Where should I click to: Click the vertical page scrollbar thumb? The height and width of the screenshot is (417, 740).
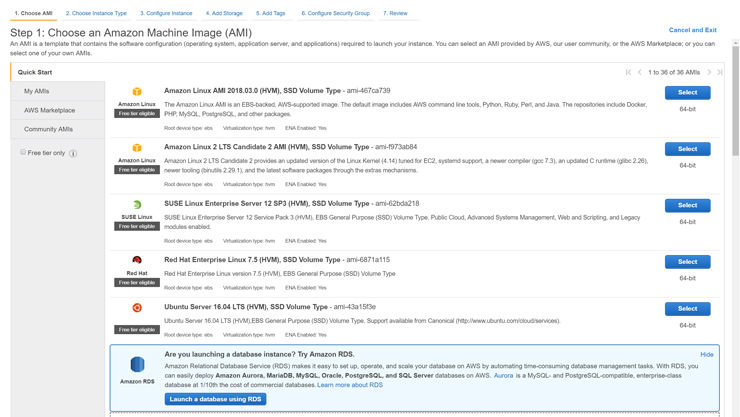(x=735, y=100)
